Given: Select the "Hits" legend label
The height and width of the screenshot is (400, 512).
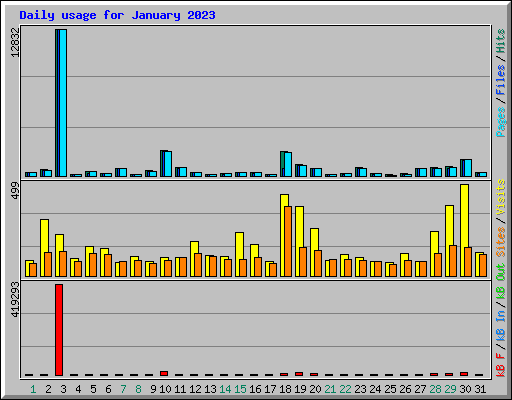Looking at the screenshot, I should (x=500, y=41).
